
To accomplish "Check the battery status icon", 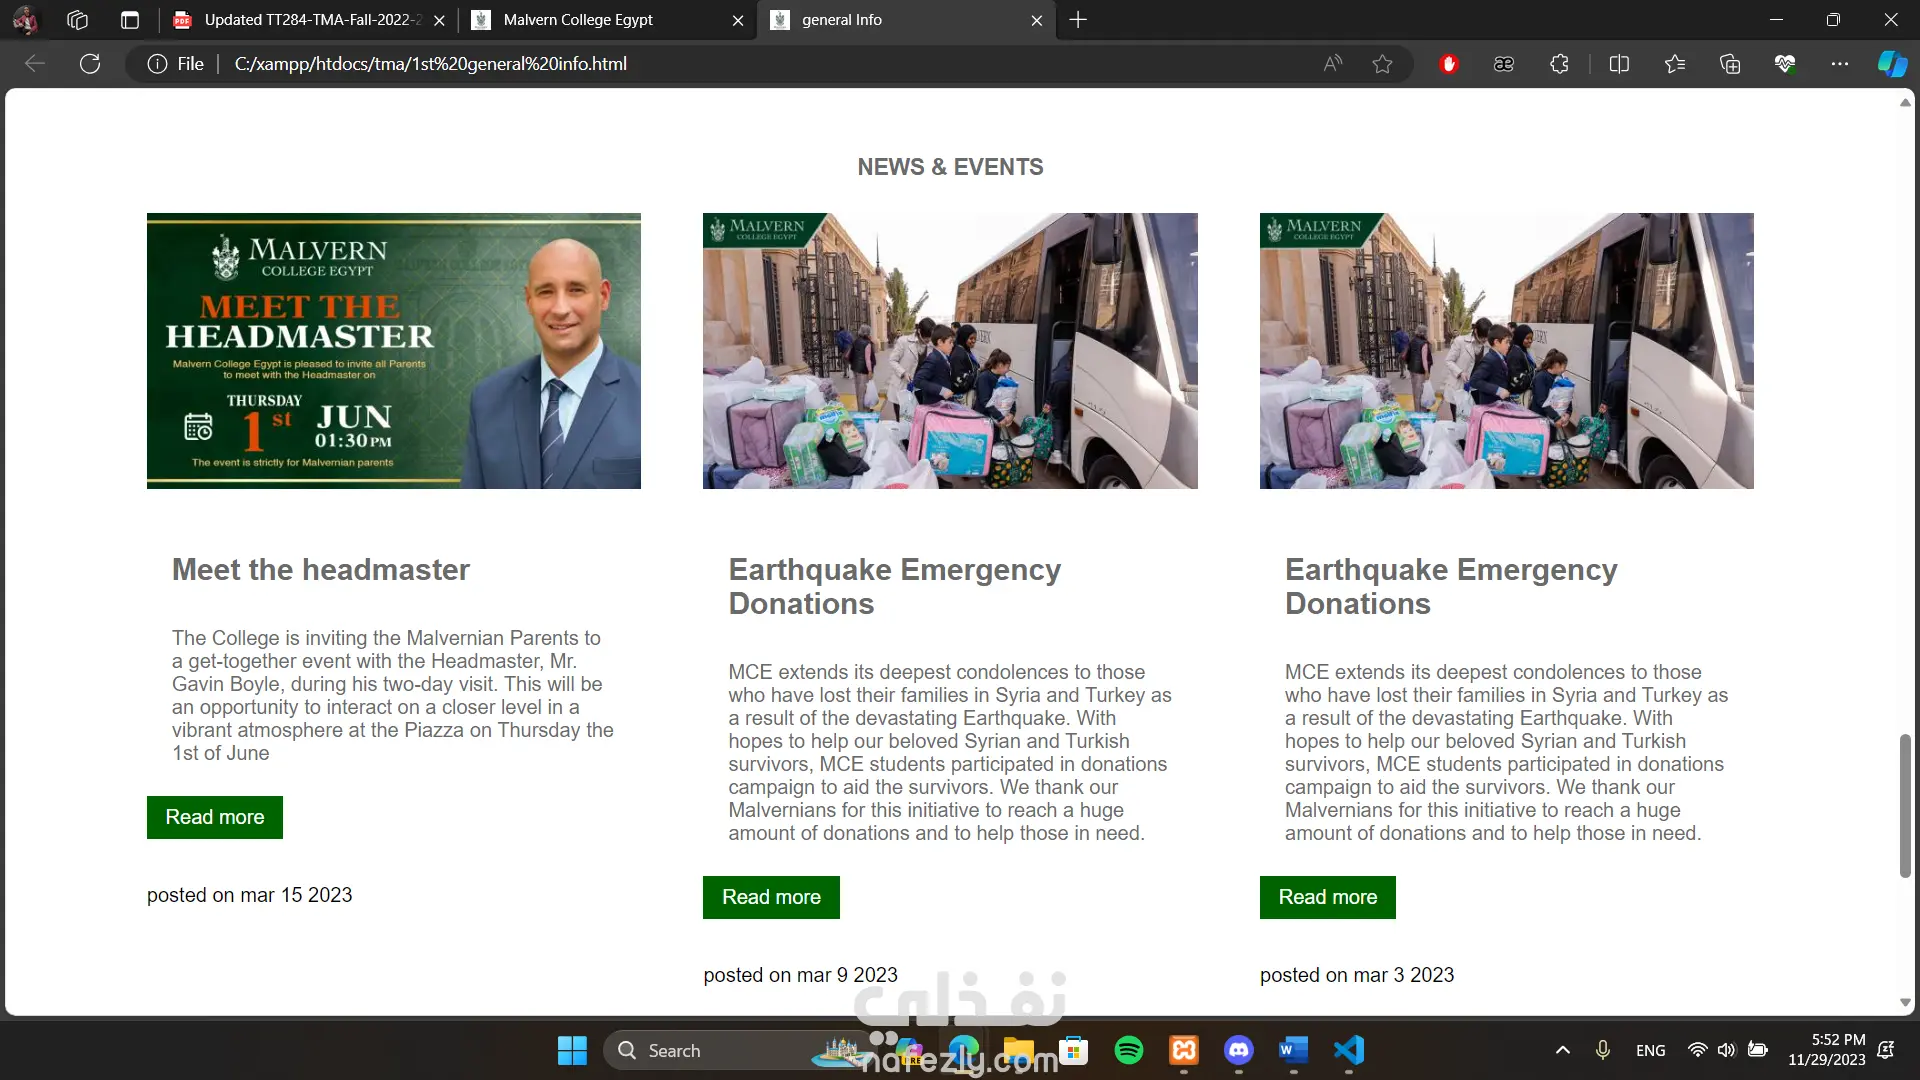I will click(x=1757, y=1050).
